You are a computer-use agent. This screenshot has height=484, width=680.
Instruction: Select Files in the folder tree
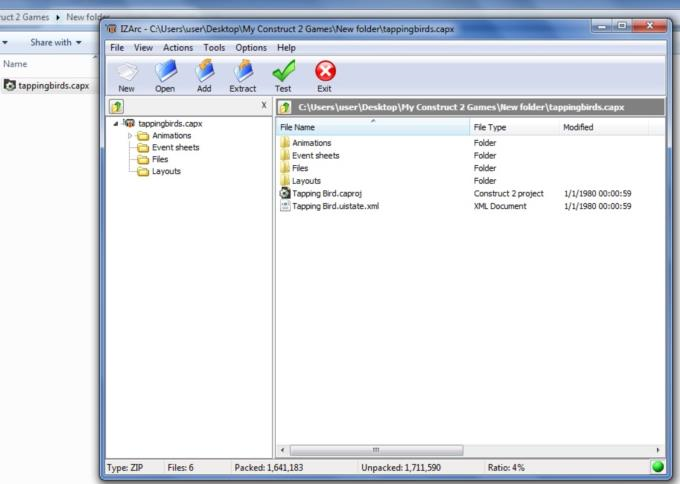160,159
